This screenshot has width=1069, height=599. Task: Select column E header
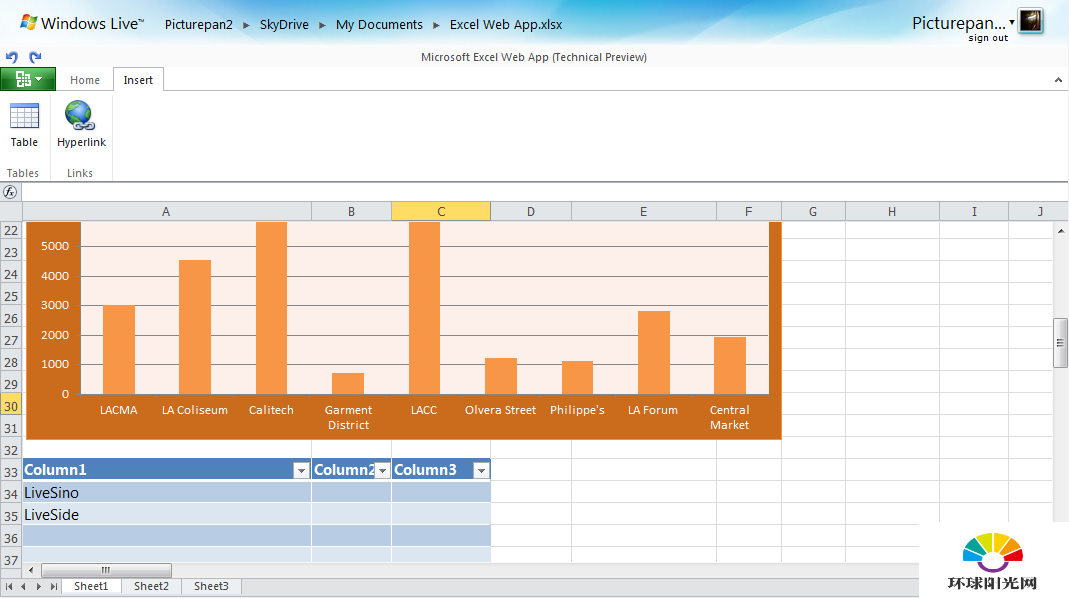click(x=644, y=212)
